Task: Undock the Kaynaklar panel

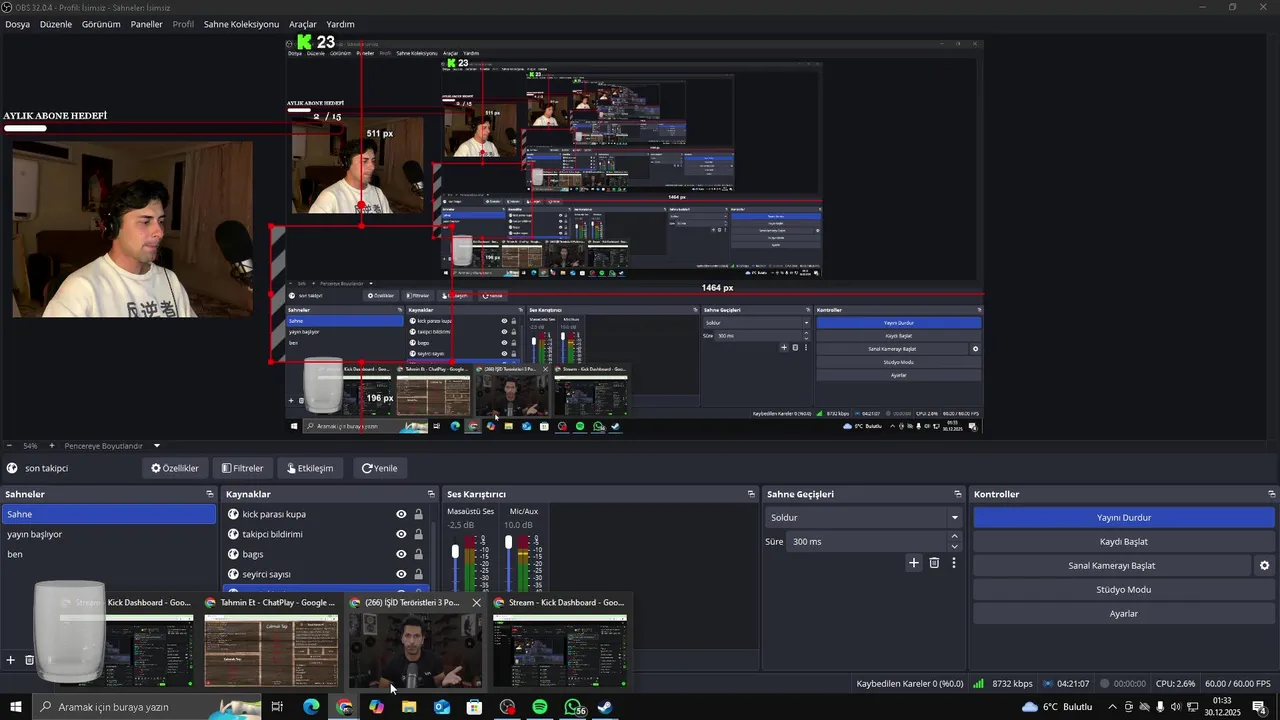Action: click(431, 494)
